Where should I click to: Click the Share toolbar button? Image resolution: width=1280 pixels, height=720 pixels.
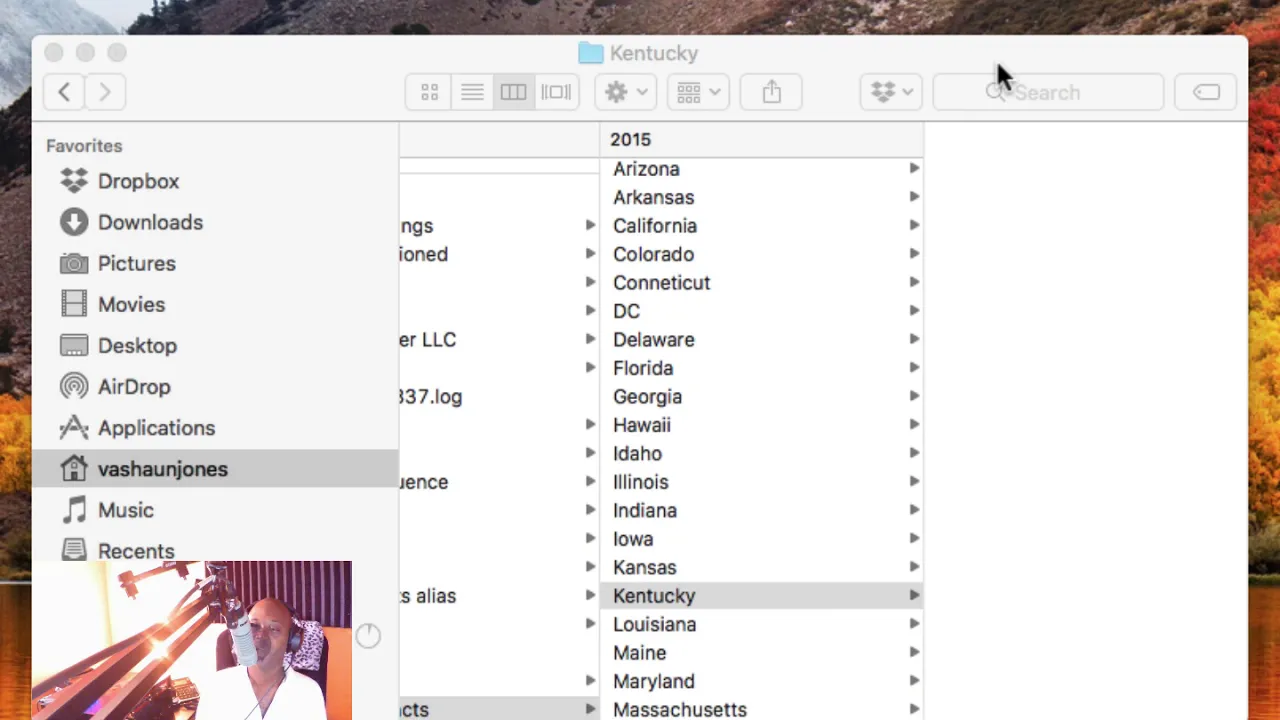pos(771,92)
